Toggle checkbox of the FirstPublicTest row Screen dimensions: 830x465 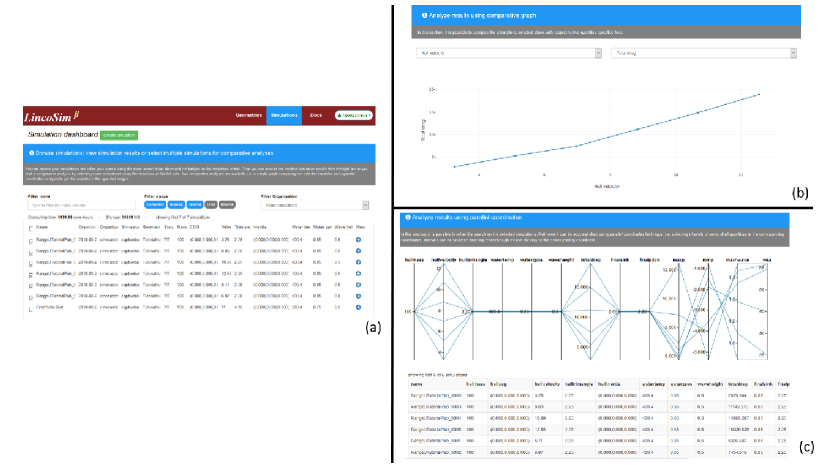[31, 309]
